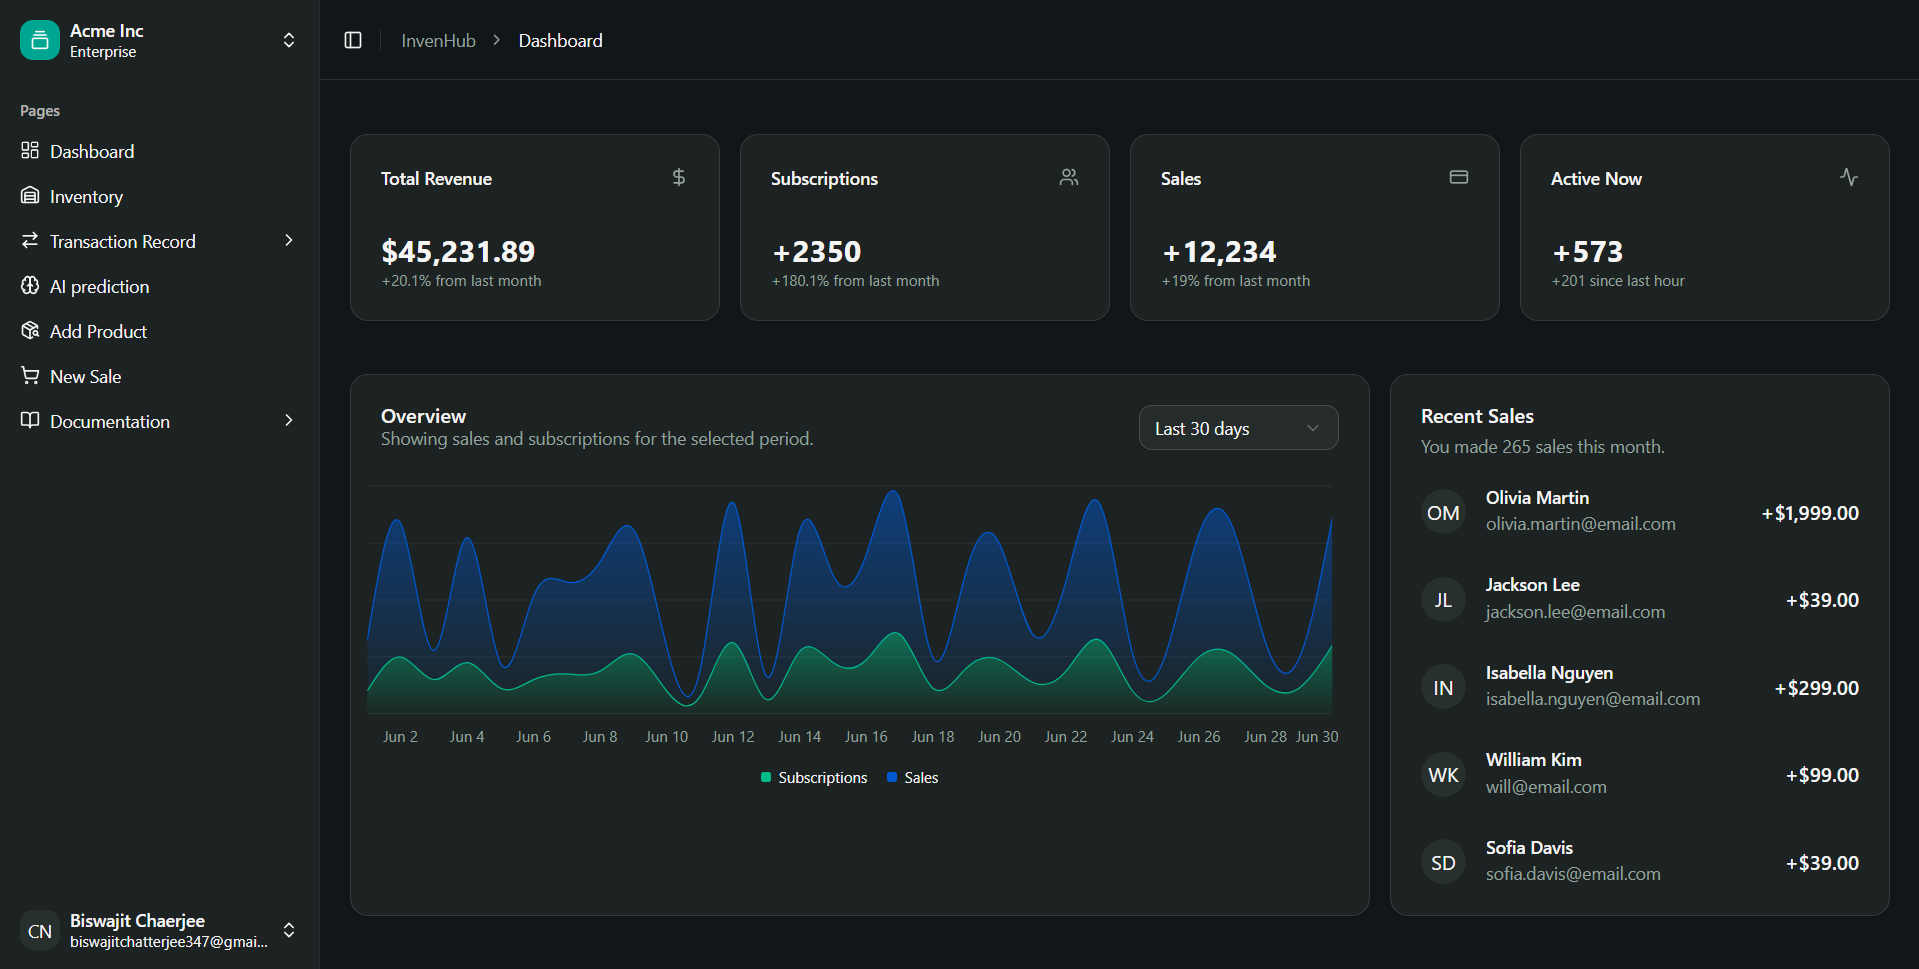Click the users icon on Subscriptions card
This screenshot has height=969, width=1919.
[1069, 177]
